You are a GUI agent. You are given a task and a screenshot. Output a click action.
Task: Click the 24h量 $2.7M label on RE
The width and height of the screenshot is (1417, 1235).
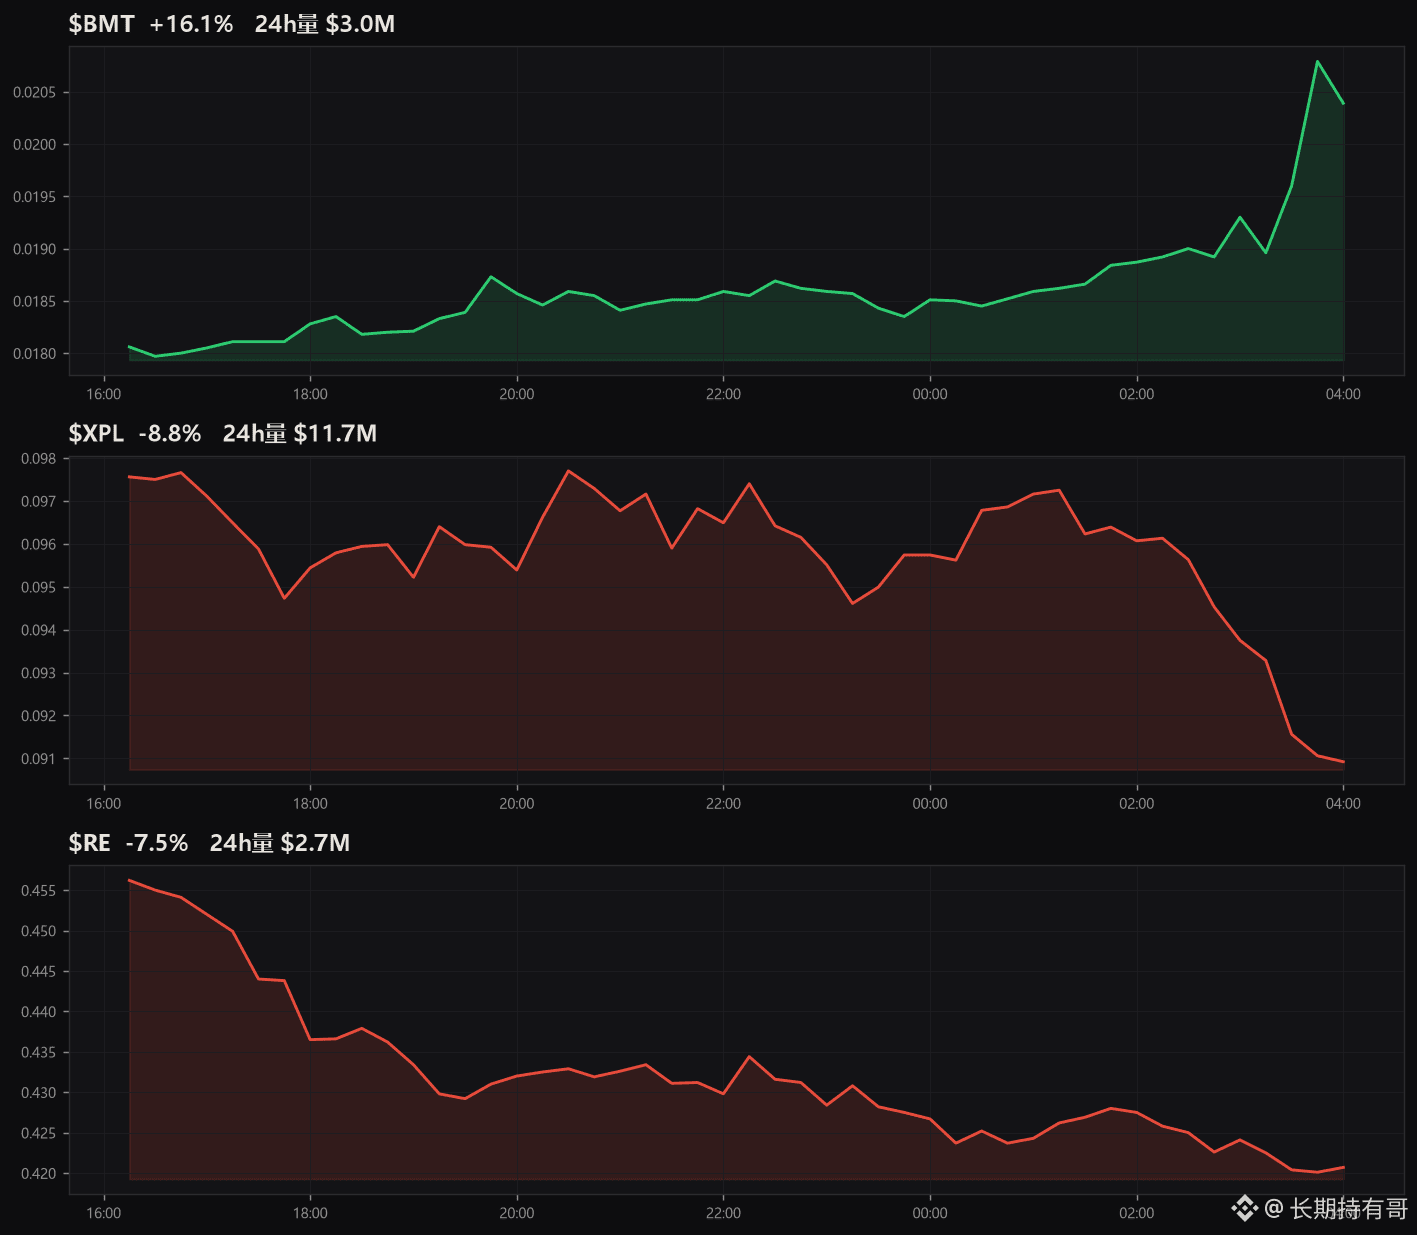(280, 843)
